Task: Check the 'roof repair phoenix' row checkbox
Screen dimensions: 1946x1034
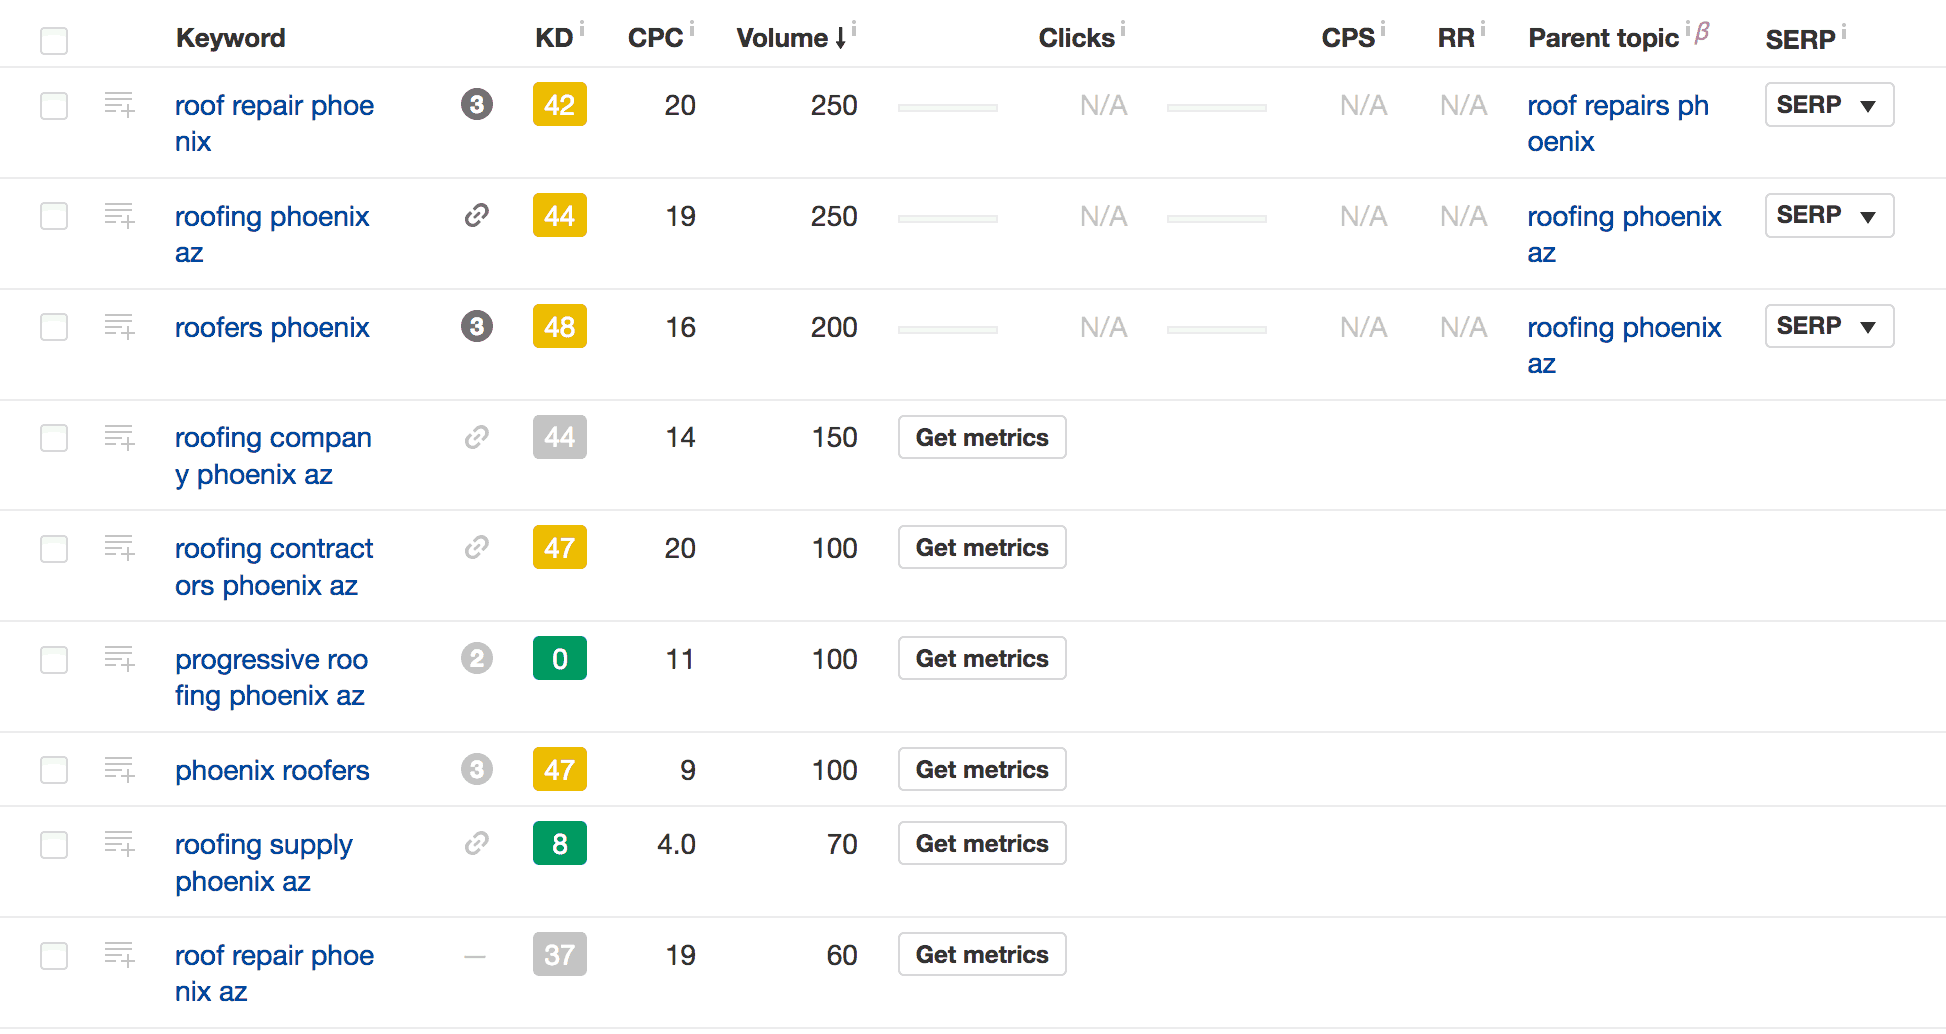Action: point(54,105)
